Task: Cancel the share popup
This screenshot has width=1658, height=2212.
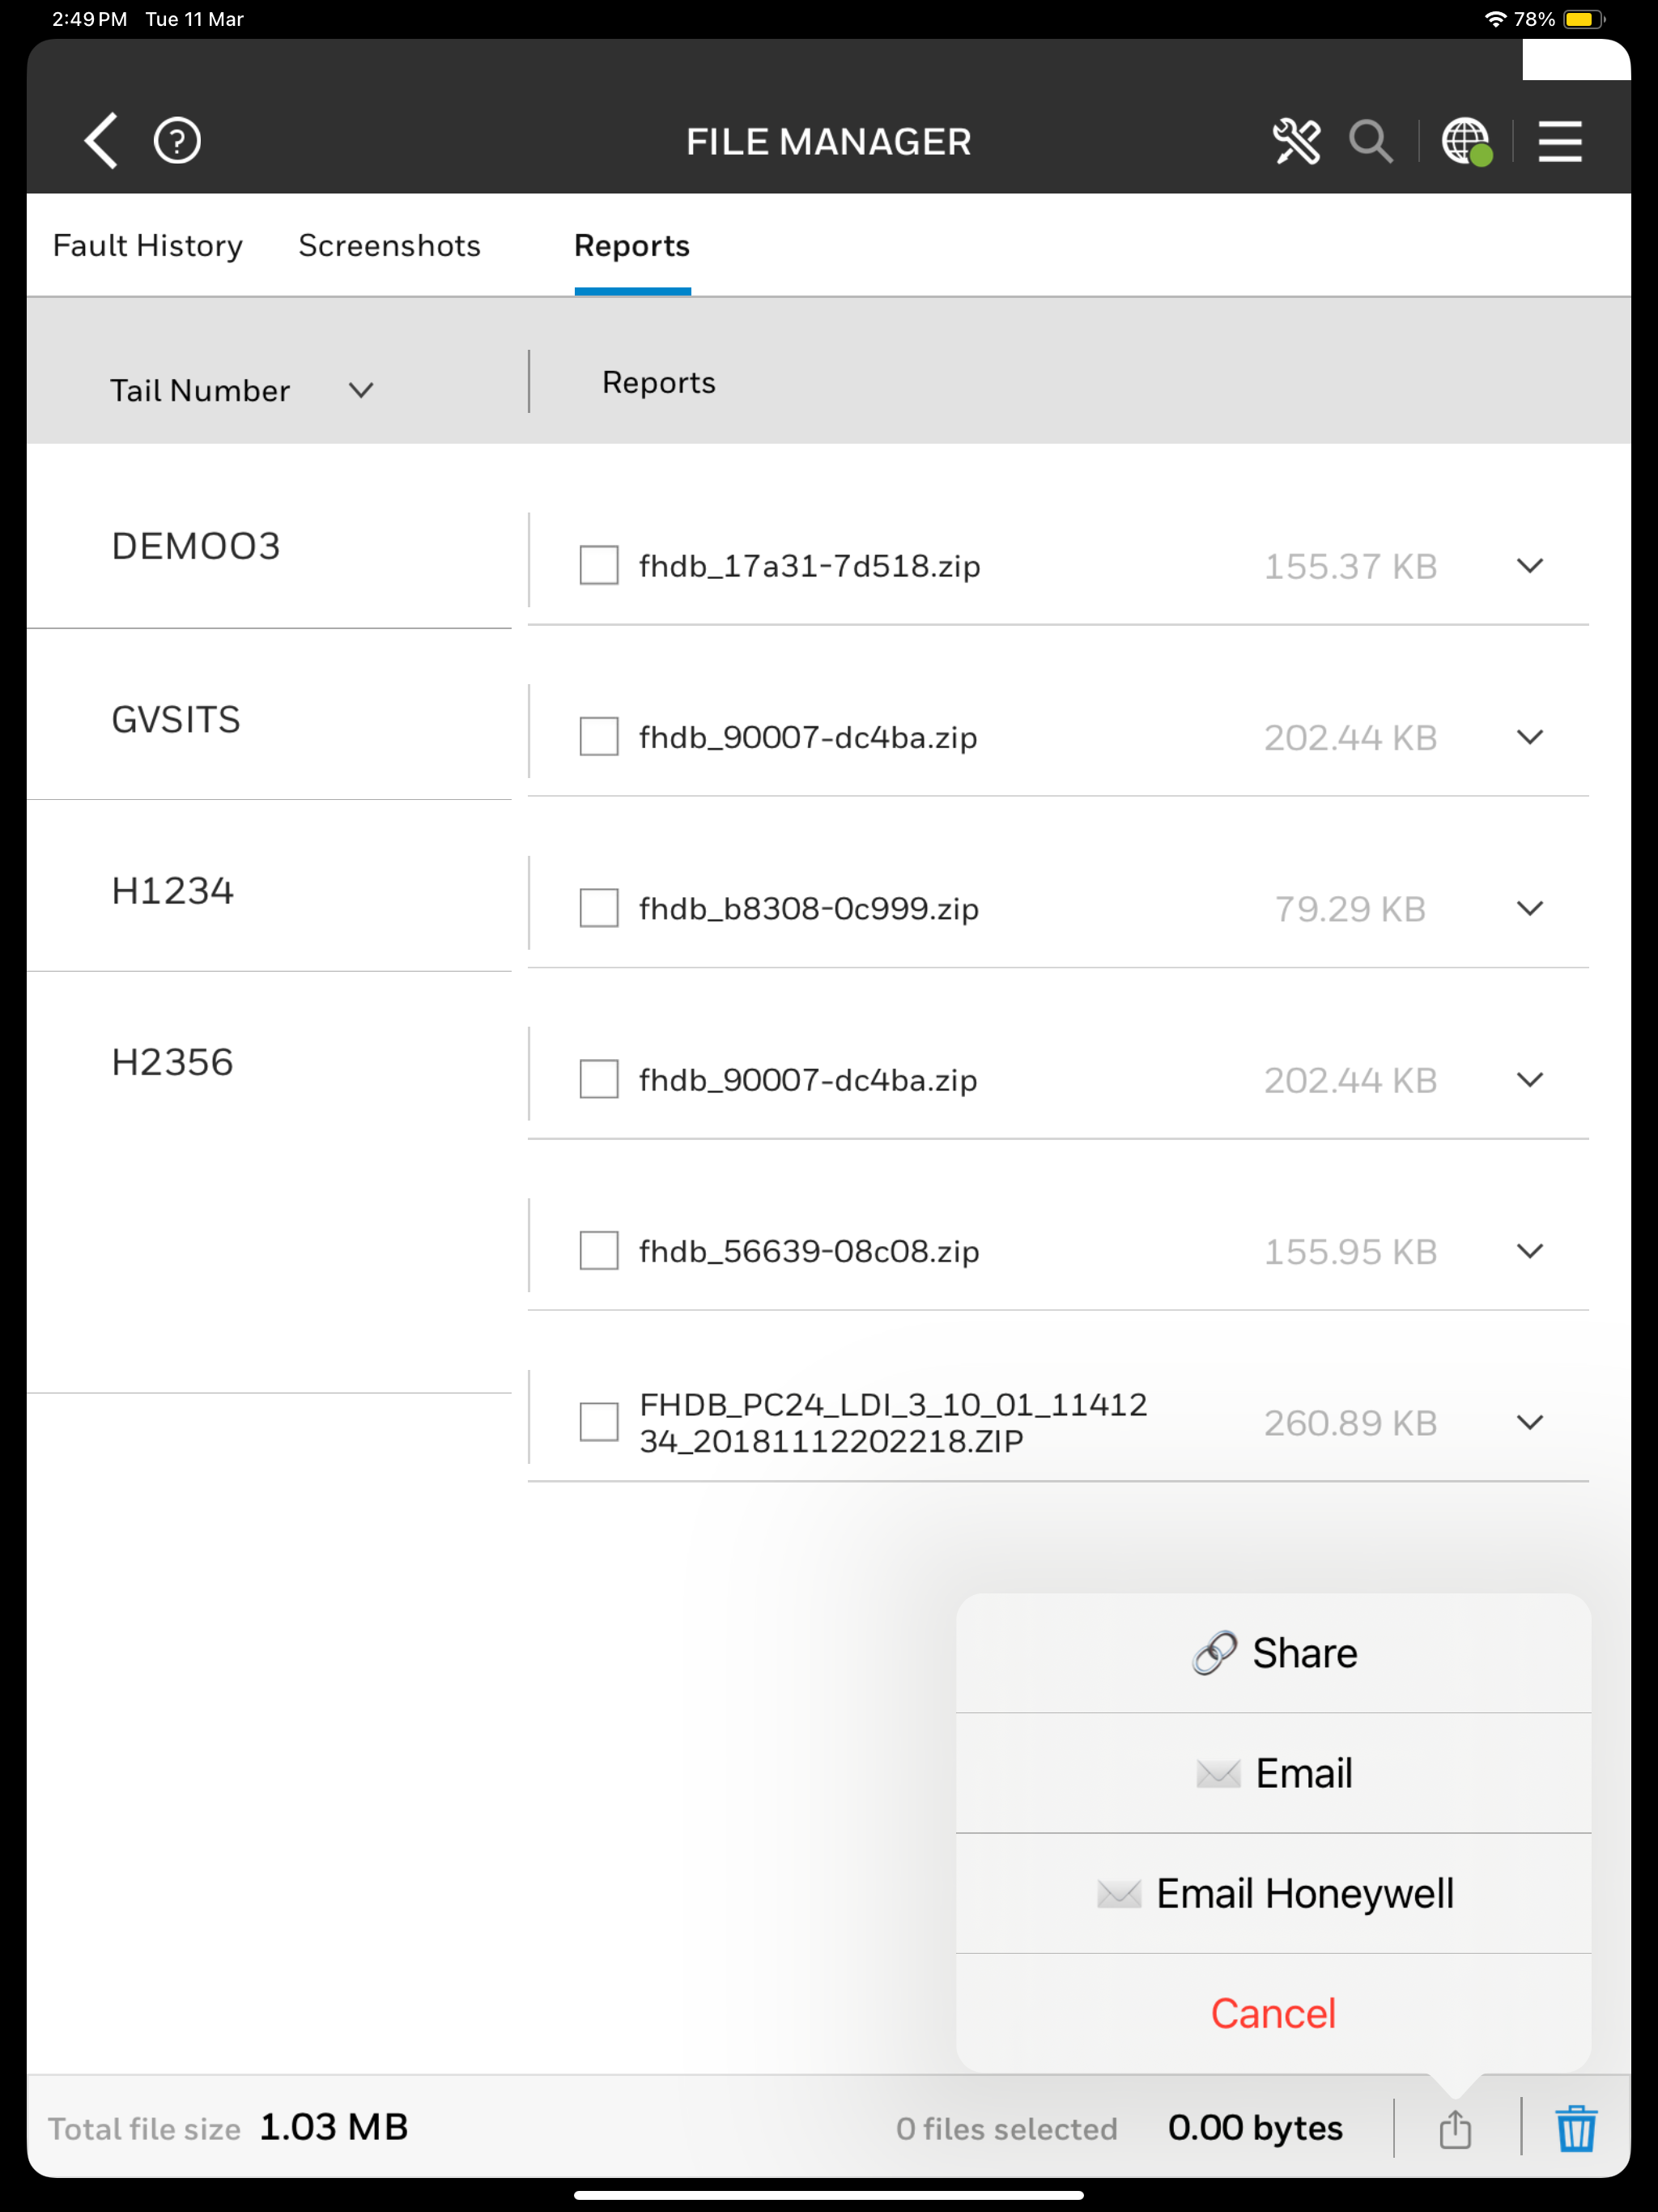Action: (x=1273, y=2014)
